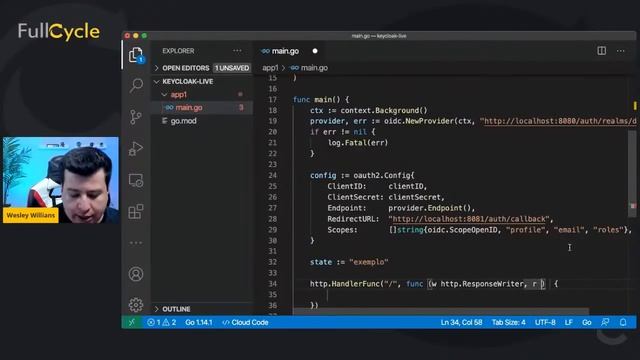The height and width of the screenshot is (360, 640).
Task: Click the localhost:8081 auth callback URL
Action: coord(468,219)
